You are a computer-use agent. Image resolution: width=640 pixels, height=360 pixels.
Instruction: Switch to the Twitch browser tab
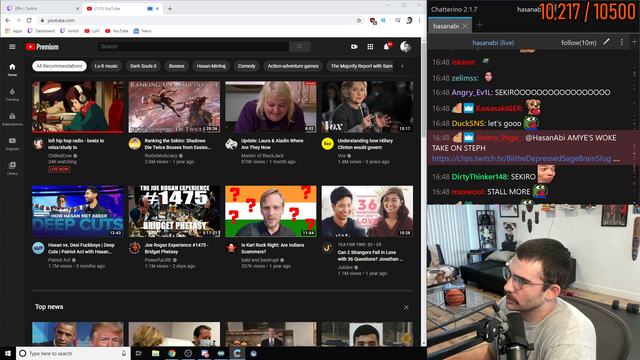pos(41,9)
